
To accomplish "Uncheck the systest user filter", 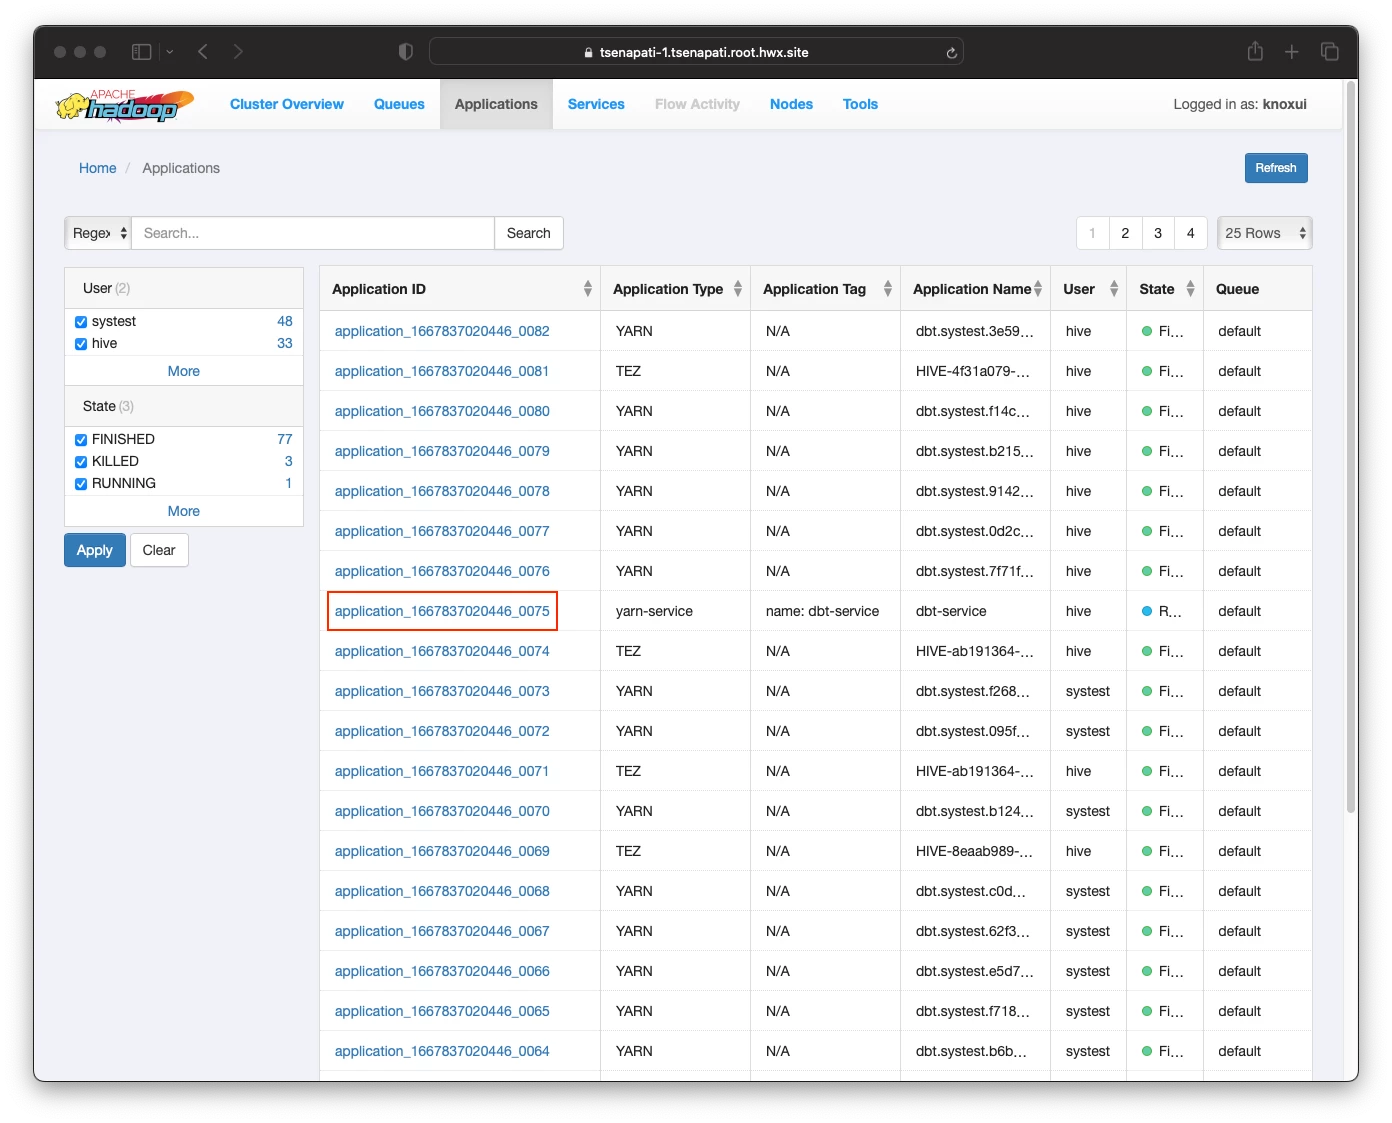I will 81,322.
